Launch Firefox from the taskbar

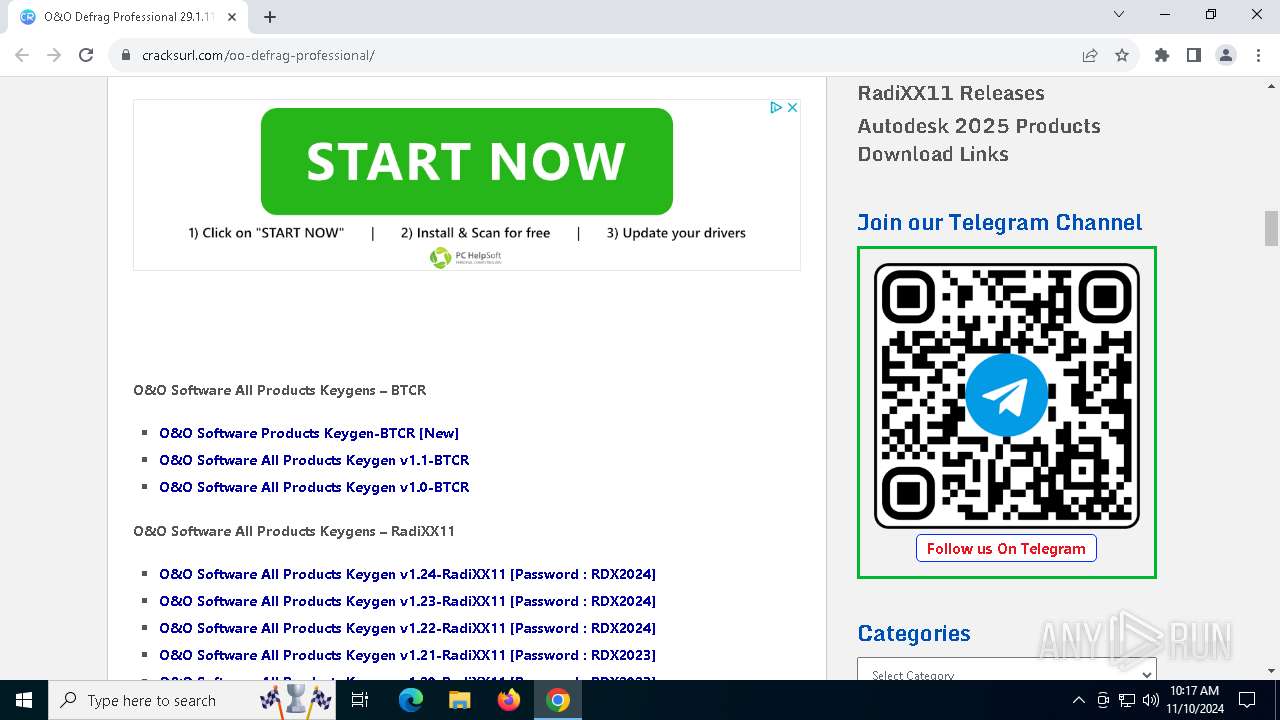[x=509, y=700]
